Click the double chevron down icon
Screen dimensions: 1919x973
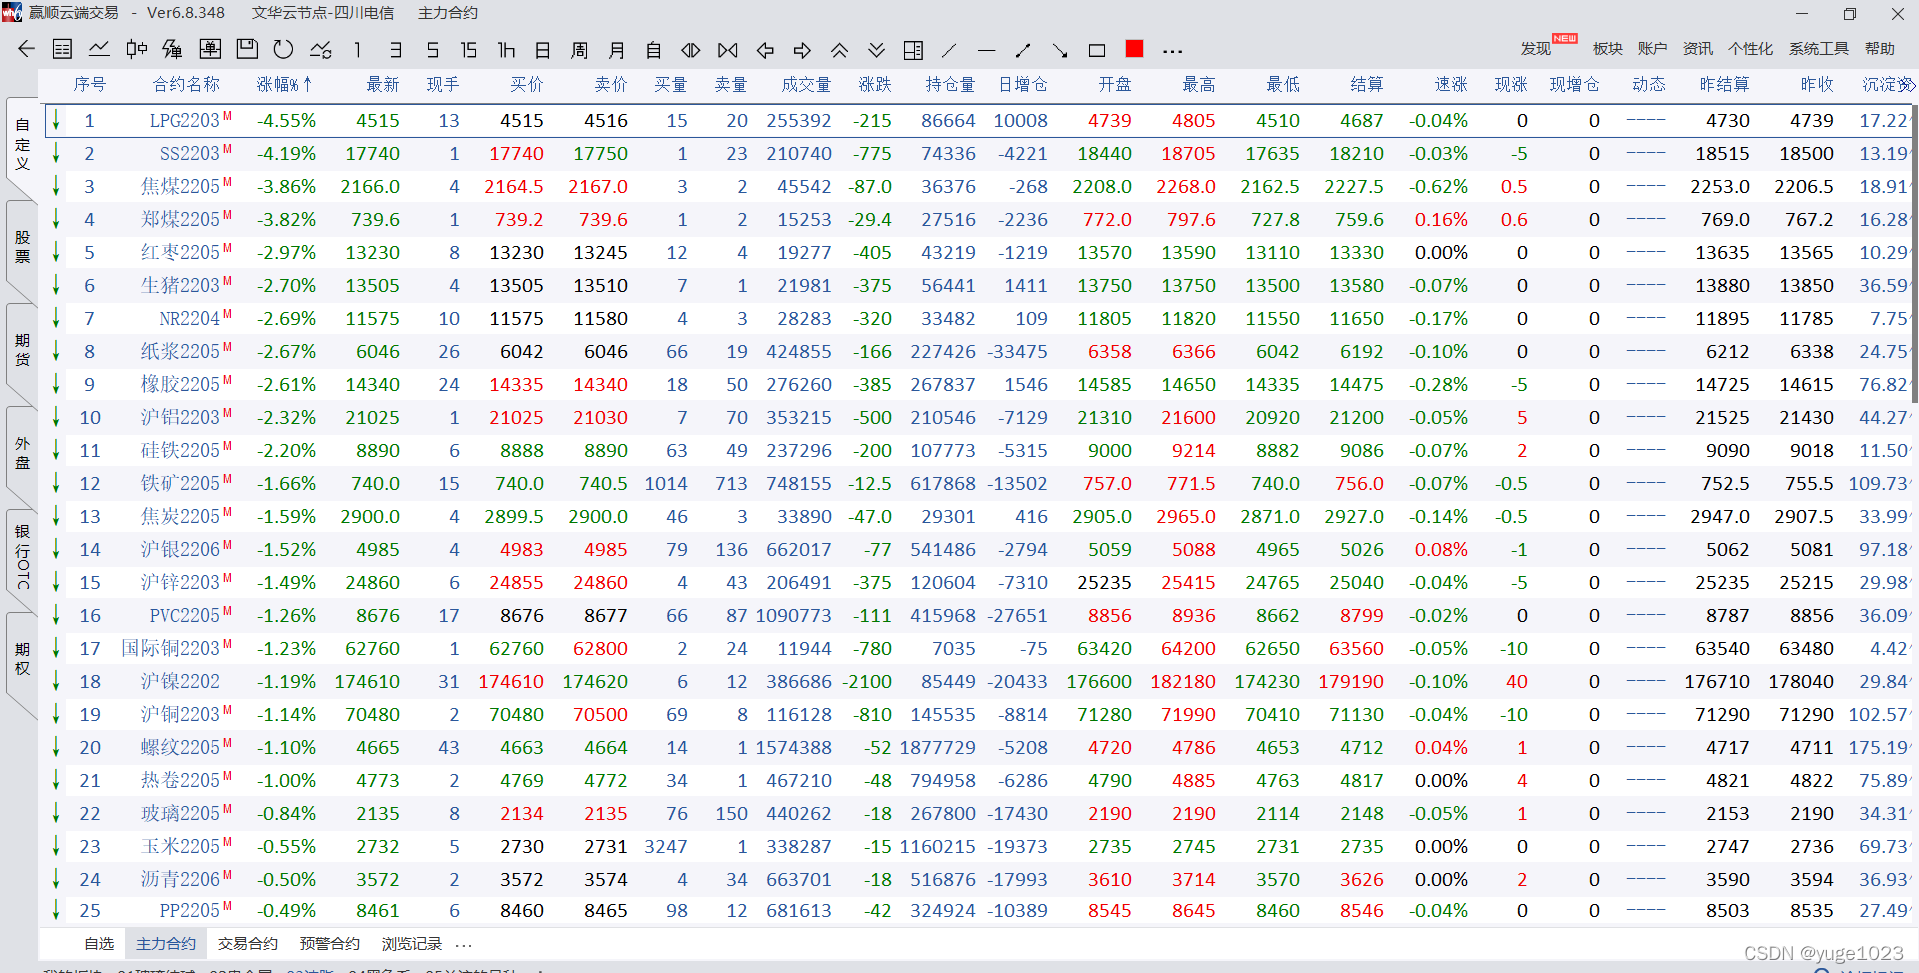(876, 49)
